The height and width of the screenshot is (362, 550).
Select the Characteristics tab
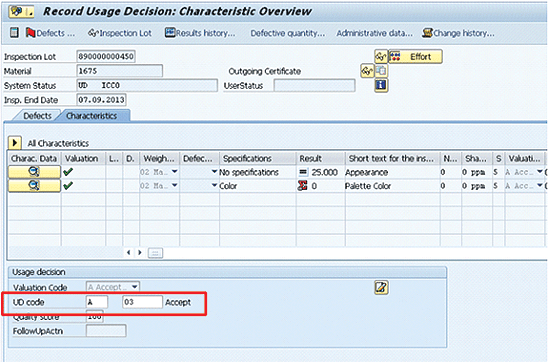[x=92, y=116]
